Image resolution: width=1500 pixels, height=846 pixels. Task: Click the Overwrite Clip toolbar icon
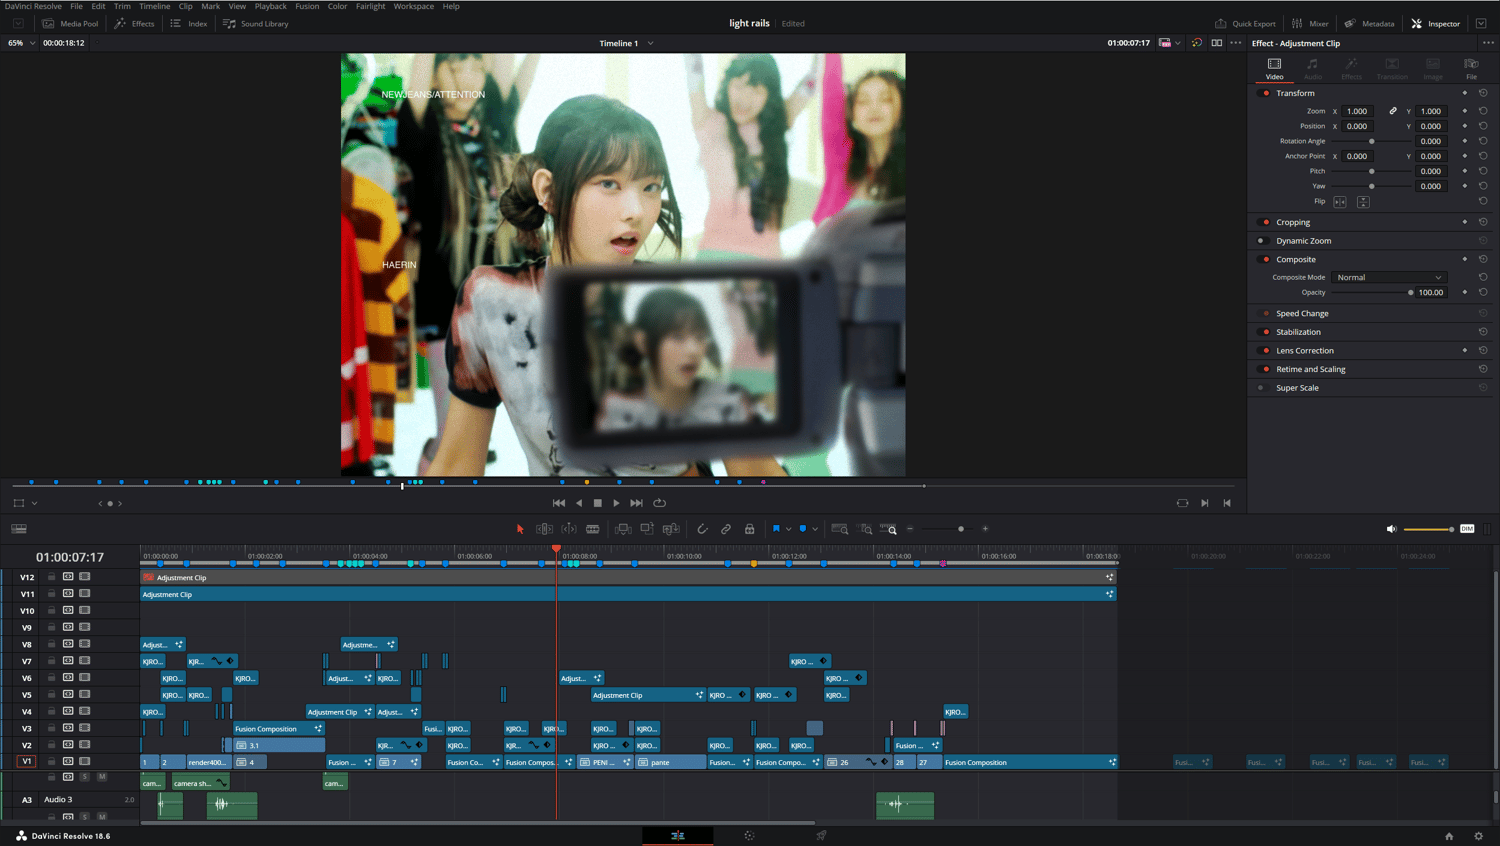click(647, 529)
